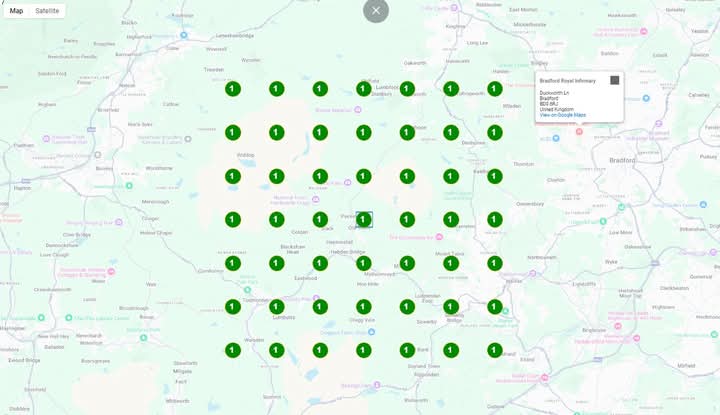Click the green marker overlapping the Oldfield label

pyautogui.click(x=364, y=89)
